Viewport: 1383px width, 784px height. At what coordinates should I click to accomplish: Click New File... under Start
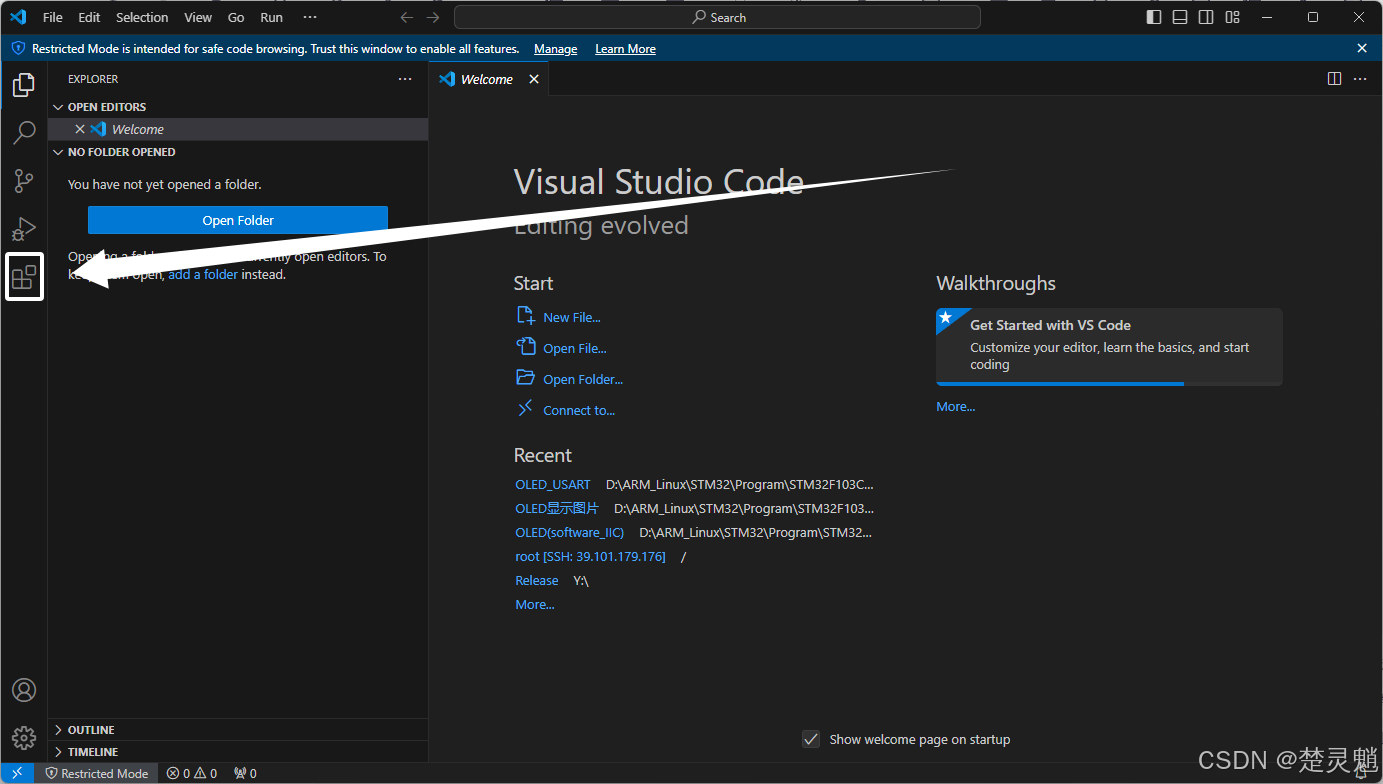pyautogui.click(x=558, y=317)
